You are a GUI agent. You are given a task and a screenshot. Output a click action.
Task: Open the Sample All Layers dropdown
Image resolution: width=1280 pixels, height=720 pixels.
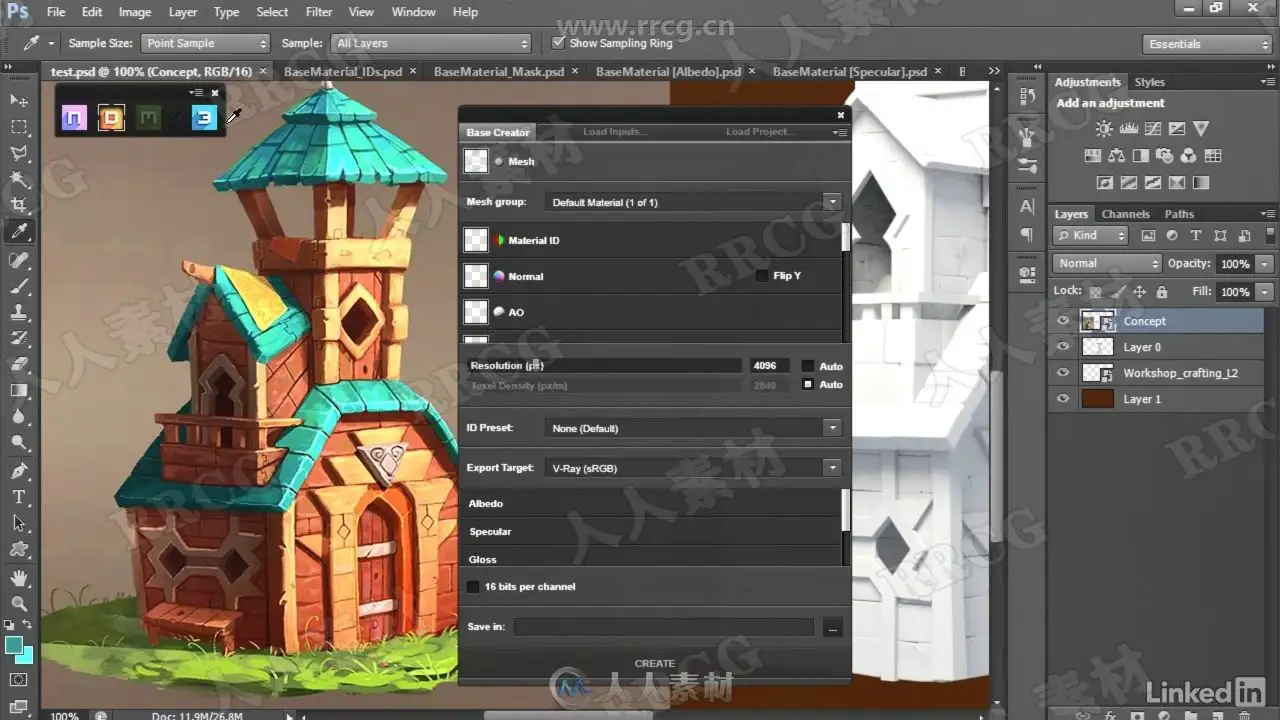click(431, 44)
